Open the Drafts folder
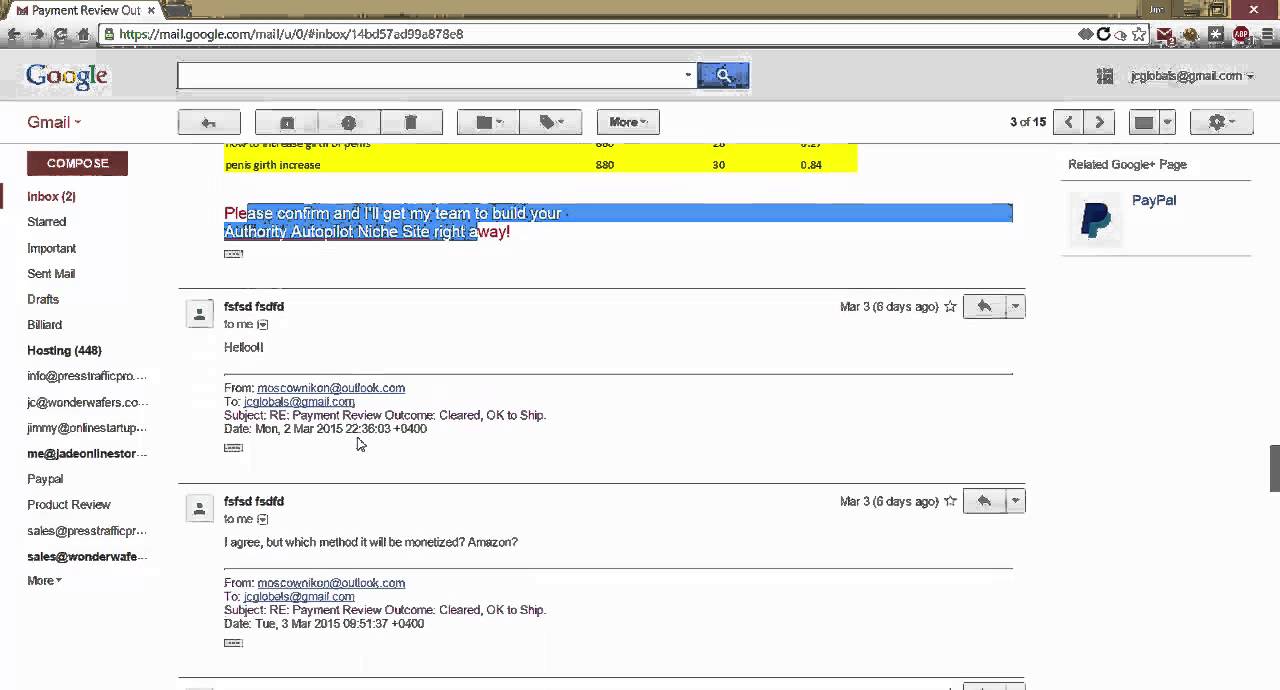 coord(43,299)
